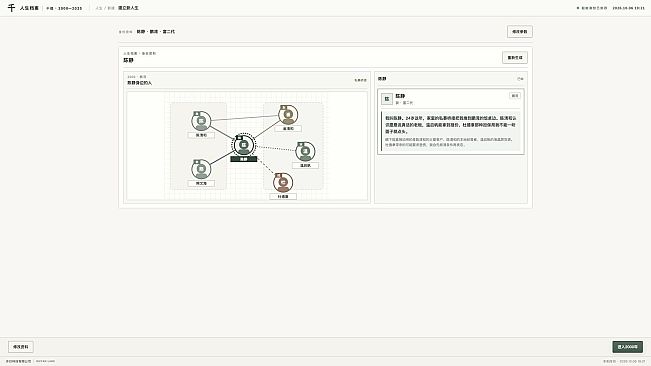This screenshot has height=366, width=651.
Task: Click the line linking upper-left and tan nodes
Action: 245,118
